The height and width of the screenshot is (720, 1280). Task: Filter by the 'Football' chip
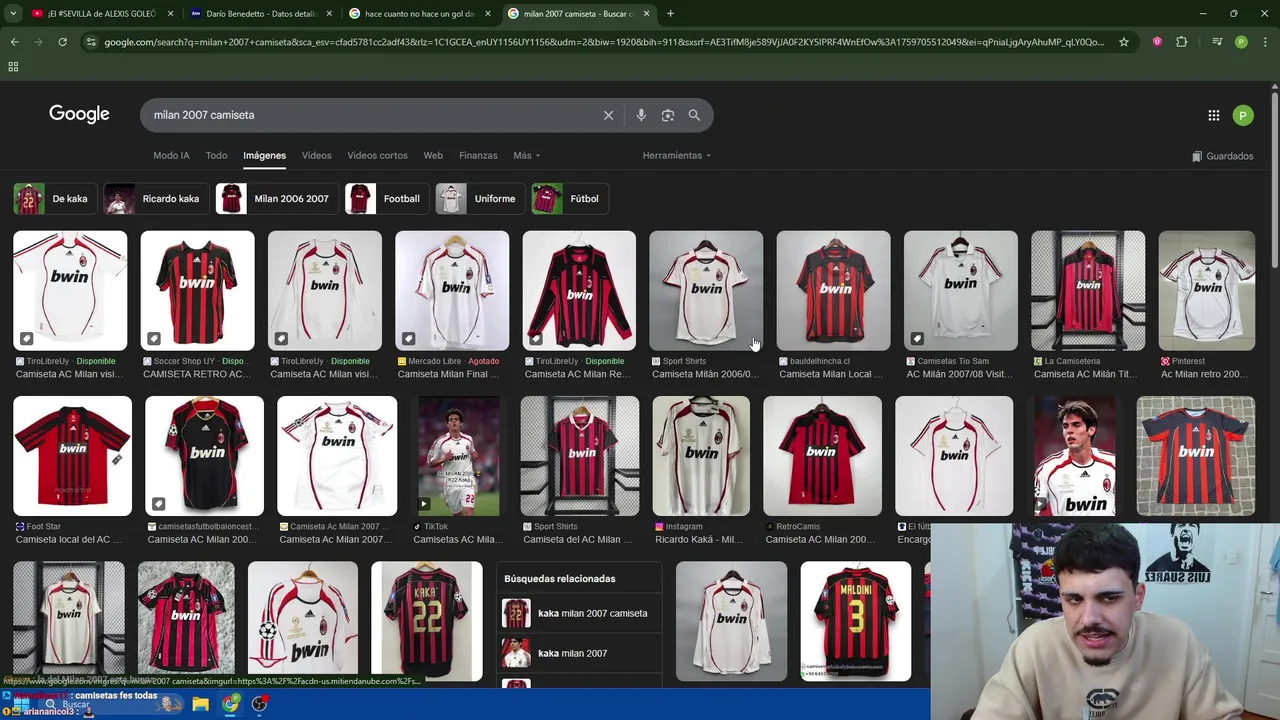385,198
